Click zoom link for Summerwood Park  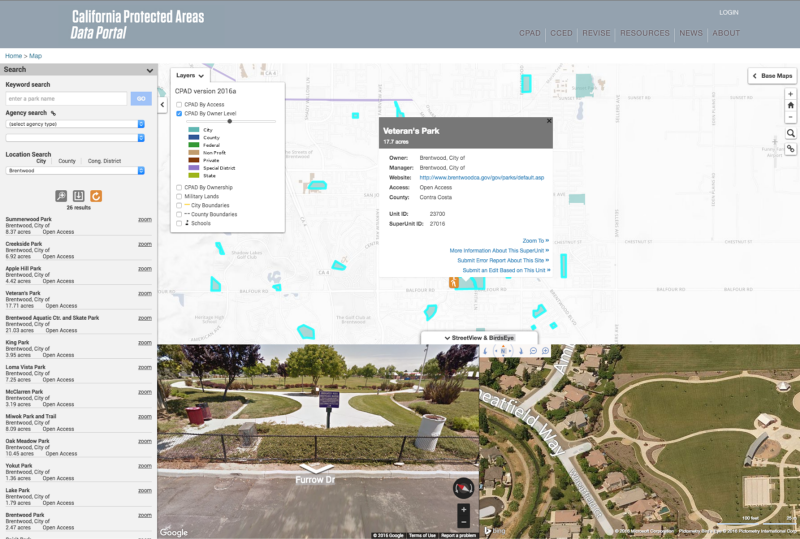click(145, 219)
